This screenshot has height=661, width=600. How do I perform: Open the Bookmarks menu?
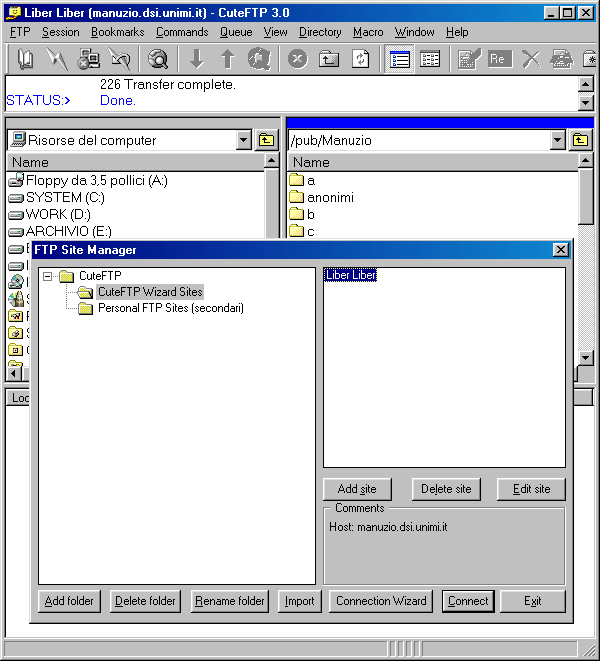[117, 32]
